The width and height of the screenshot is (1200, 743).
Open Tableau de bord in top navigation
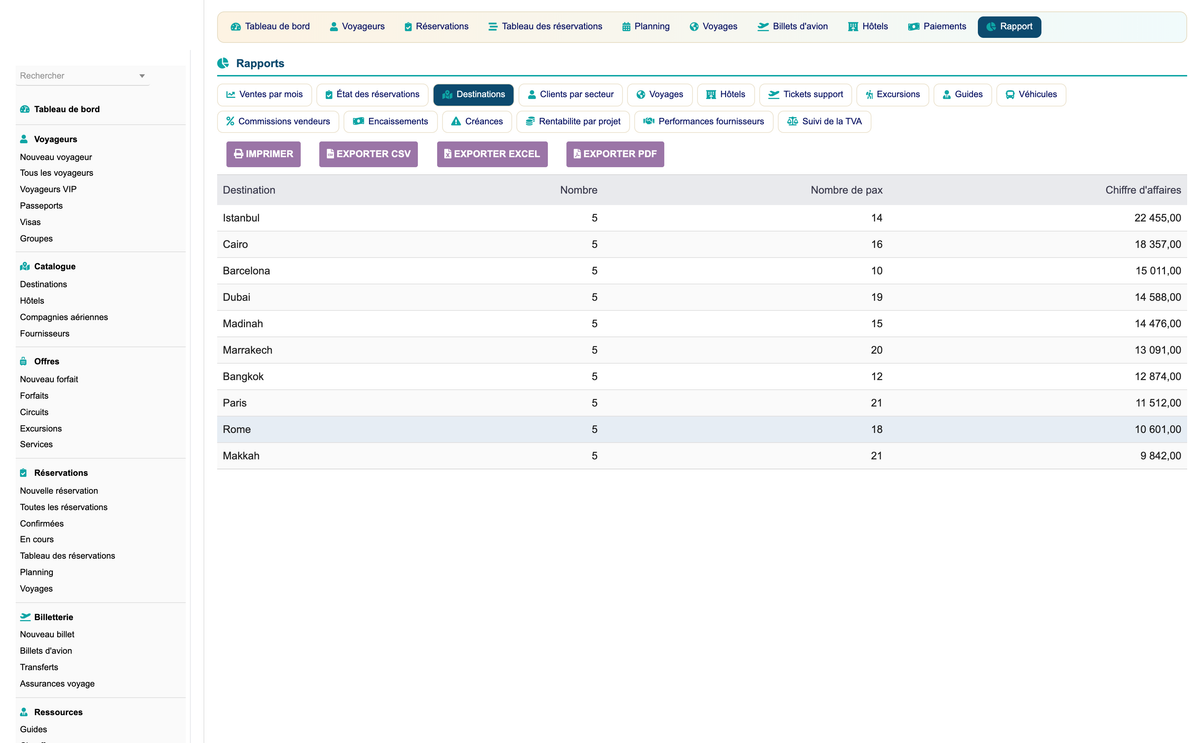click(x=270, y=27)
